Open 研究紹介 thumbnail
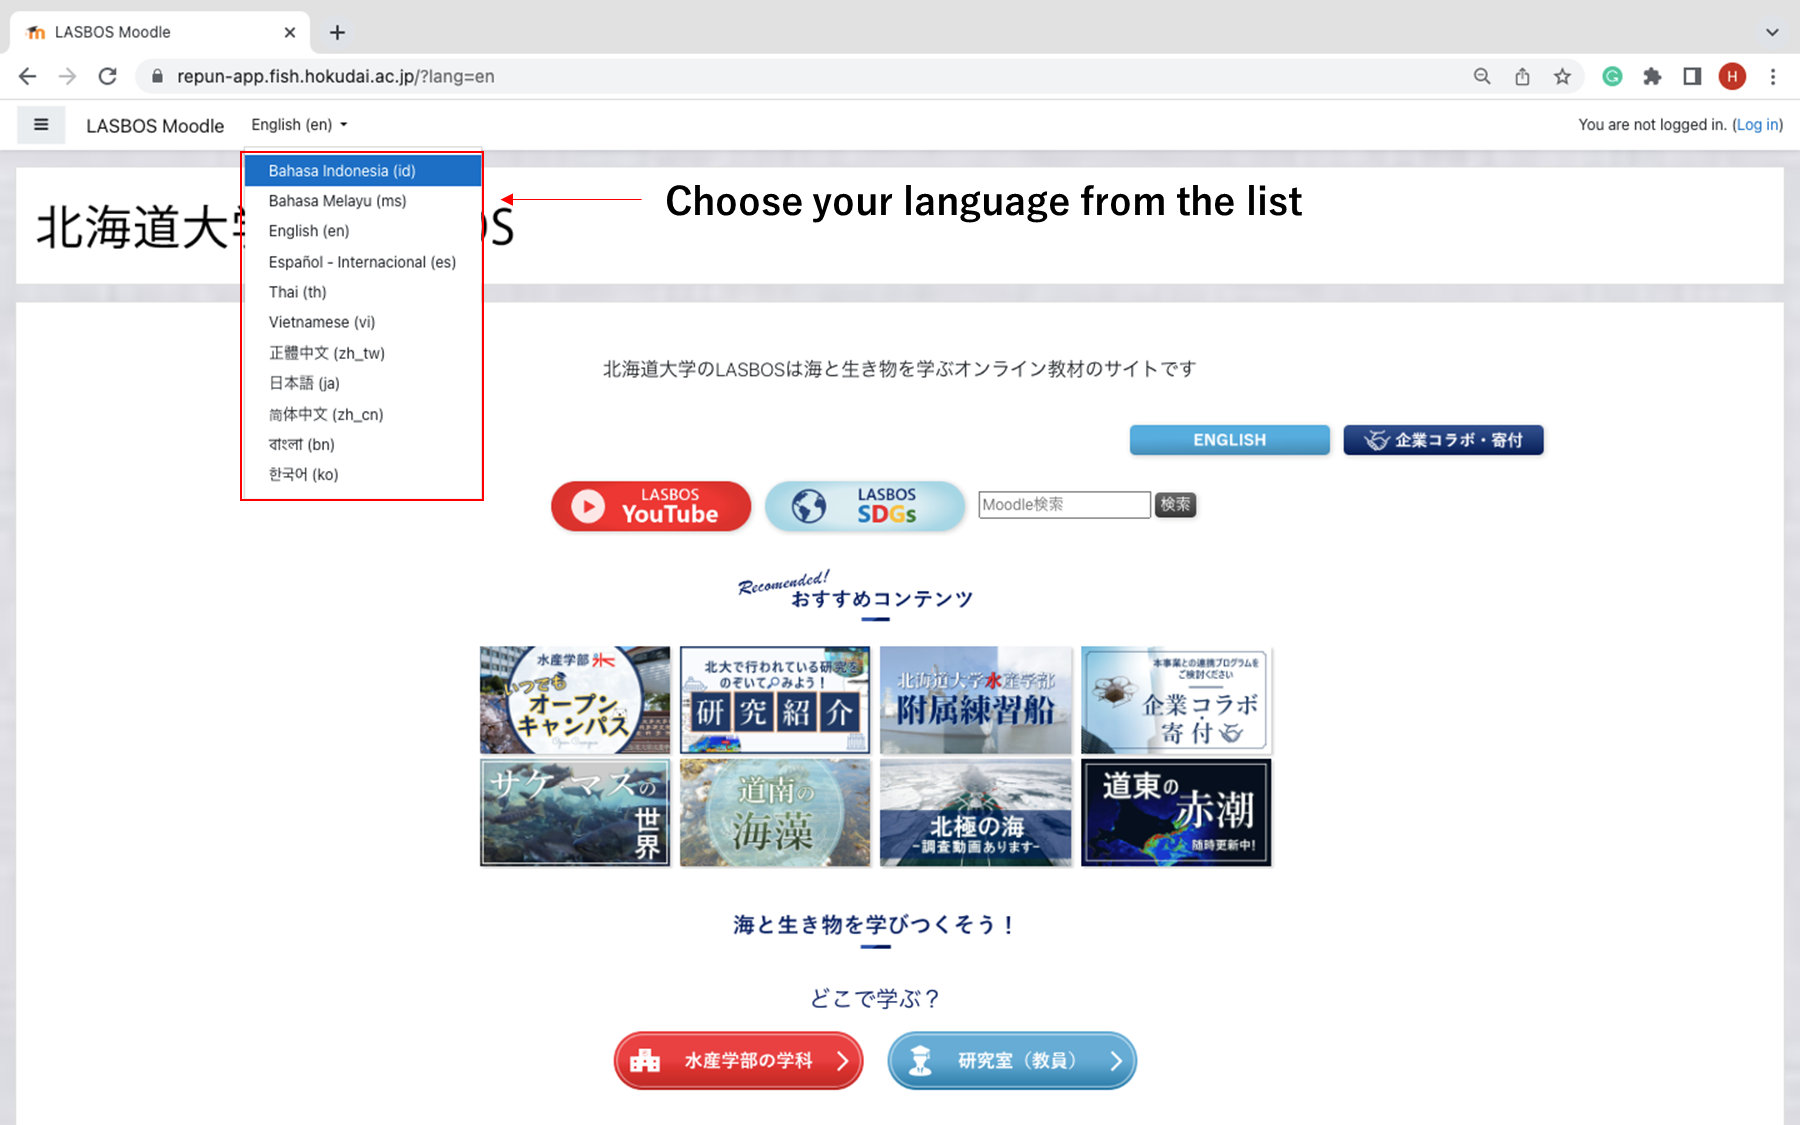Viewport: 1800px width, 1125px height. pyautogui.click(x=775, y=700)
